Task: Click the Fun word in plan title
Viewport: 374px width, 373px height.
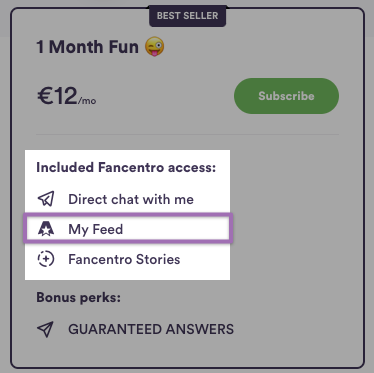Action: click(x=123, y=47)
